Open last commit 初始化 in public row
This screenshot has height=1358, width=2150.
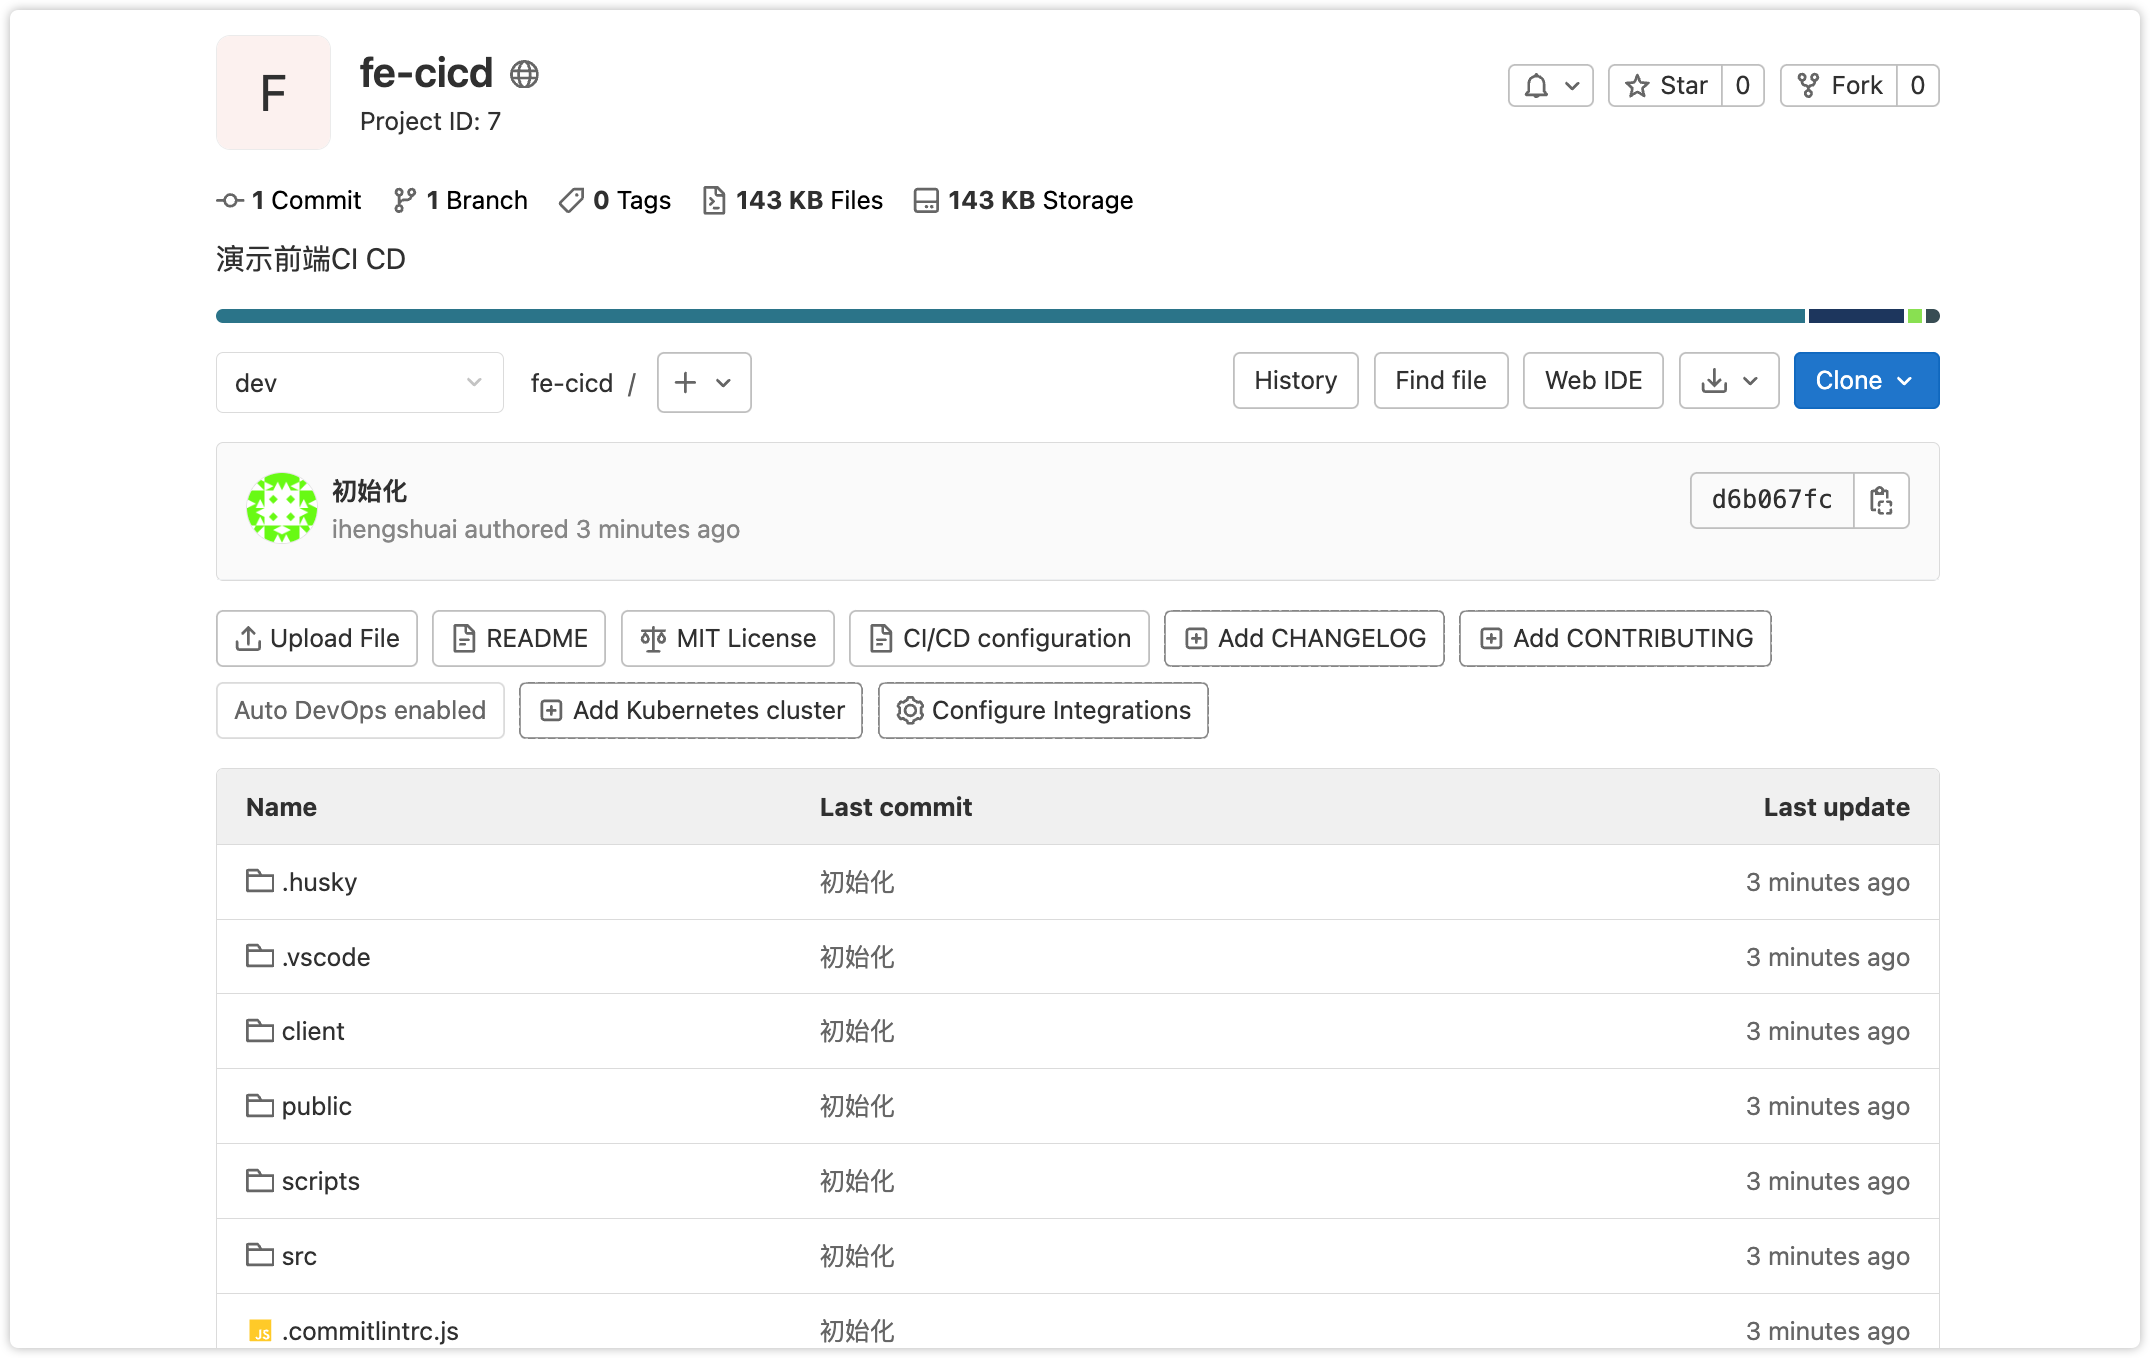[x=857, y=1106]
